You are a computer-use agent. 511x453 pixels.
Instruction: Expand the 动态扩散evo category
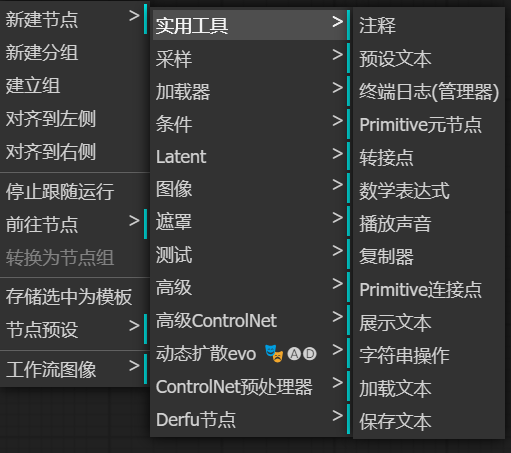(251, 353)
